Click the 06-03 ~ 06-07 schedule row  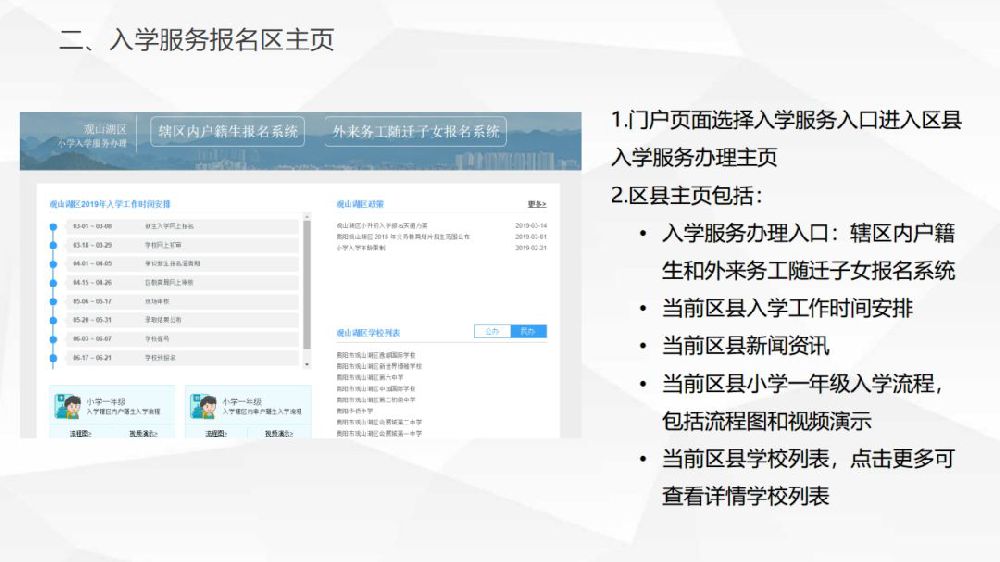182,339
